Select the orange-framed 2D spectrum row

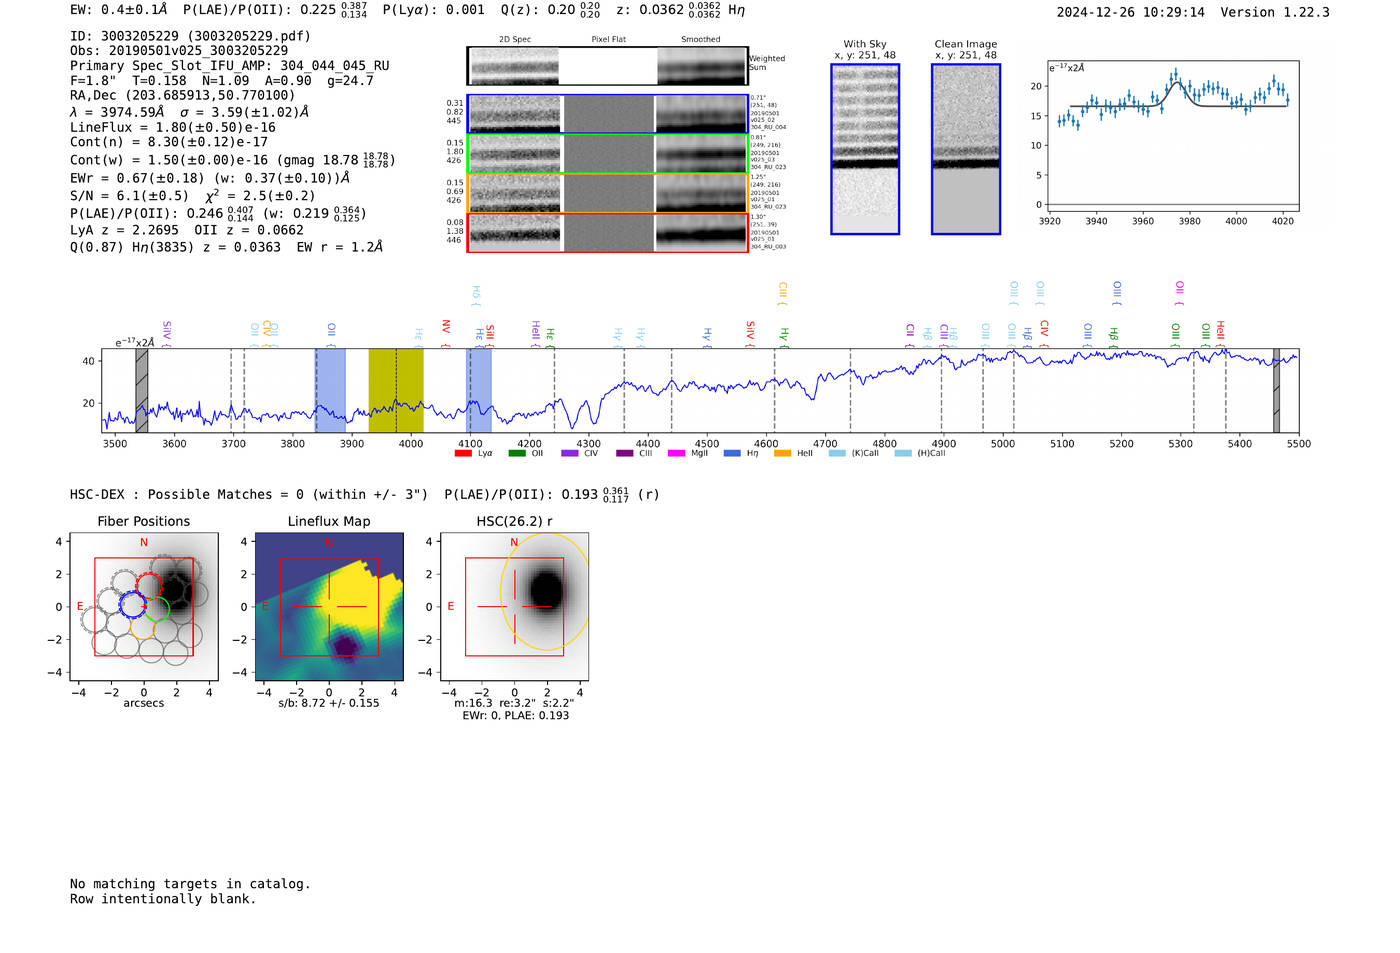coord(608,193)
